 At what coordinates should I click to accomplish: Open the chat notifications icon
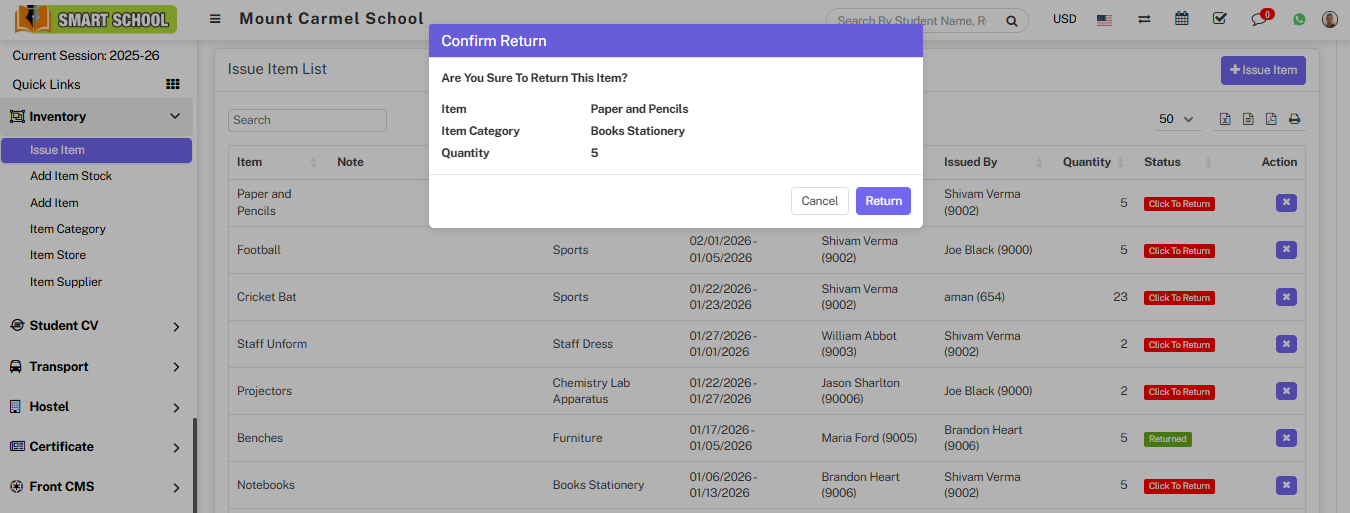(x=1259, y=20)
